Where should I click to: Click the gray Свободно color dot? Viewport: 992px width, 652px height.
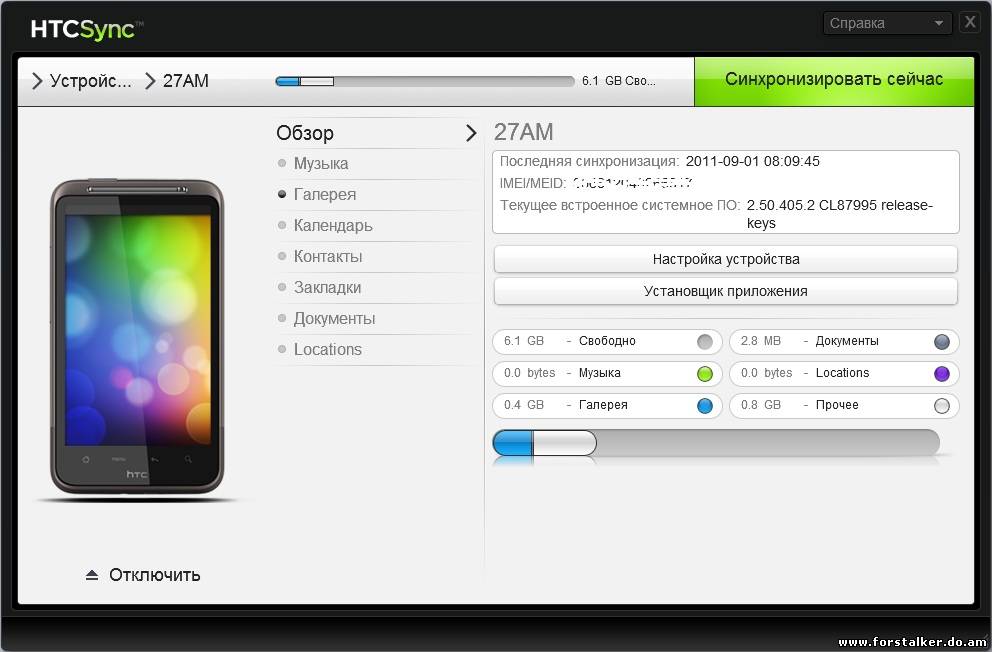coord(705,342)
